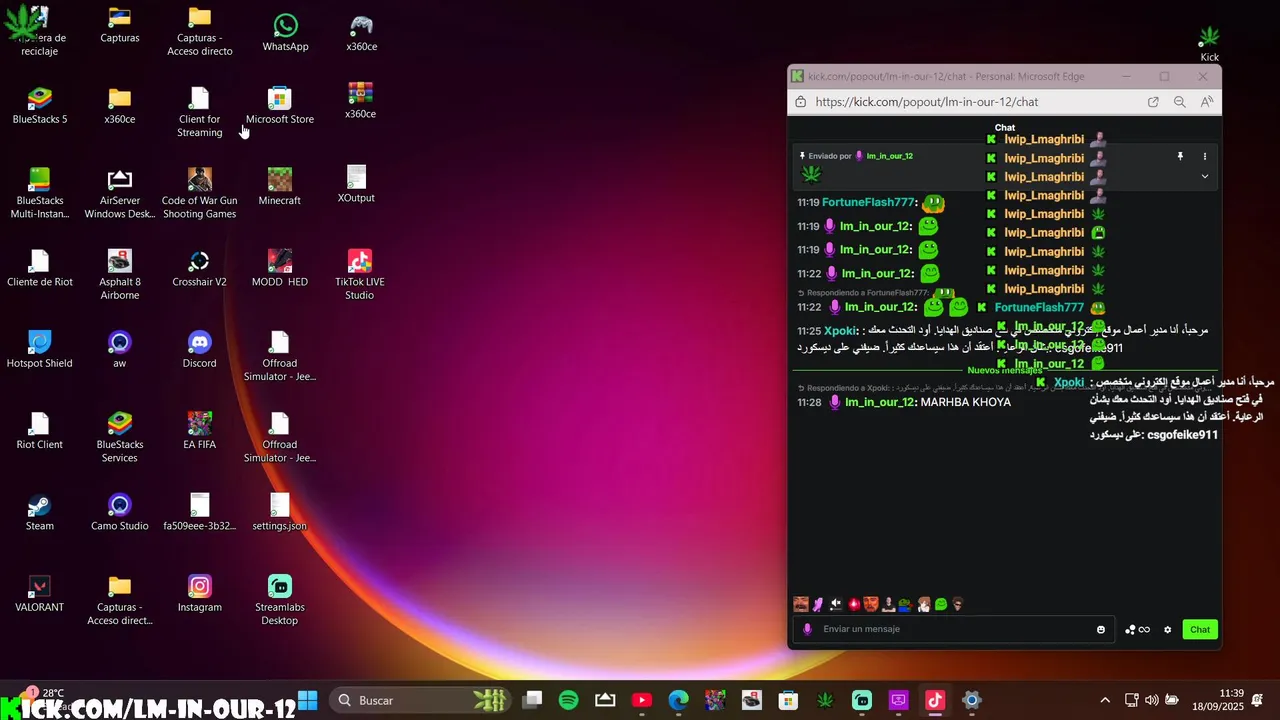
Task: Open the aw desktop shortcut
Action: click(120, 350)
